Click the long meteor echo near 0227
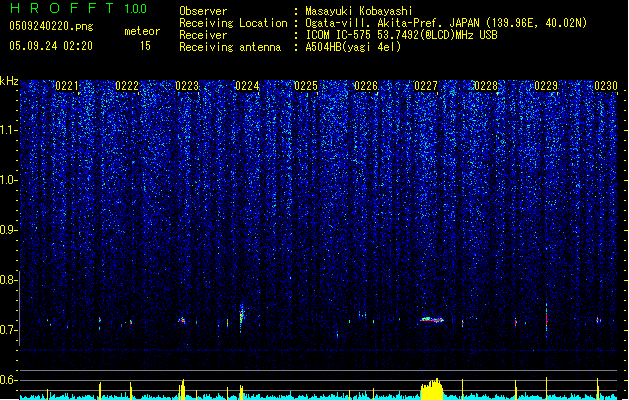 point(432,320)
